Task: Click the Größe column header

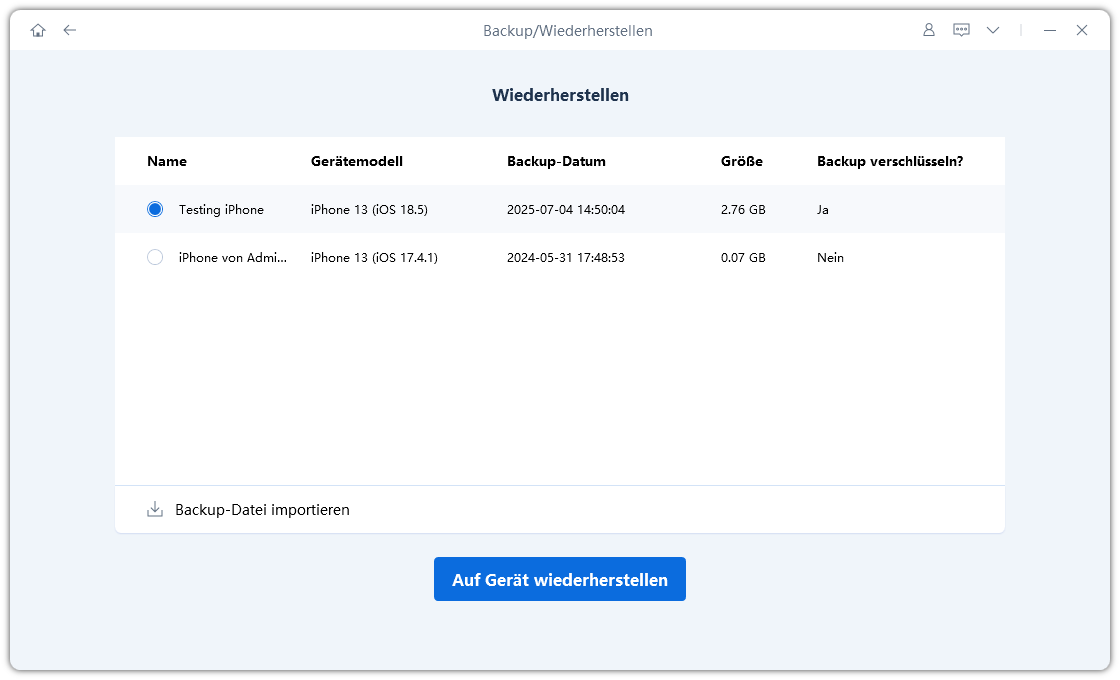Action: pyautogui.click(x=742, y=161)
